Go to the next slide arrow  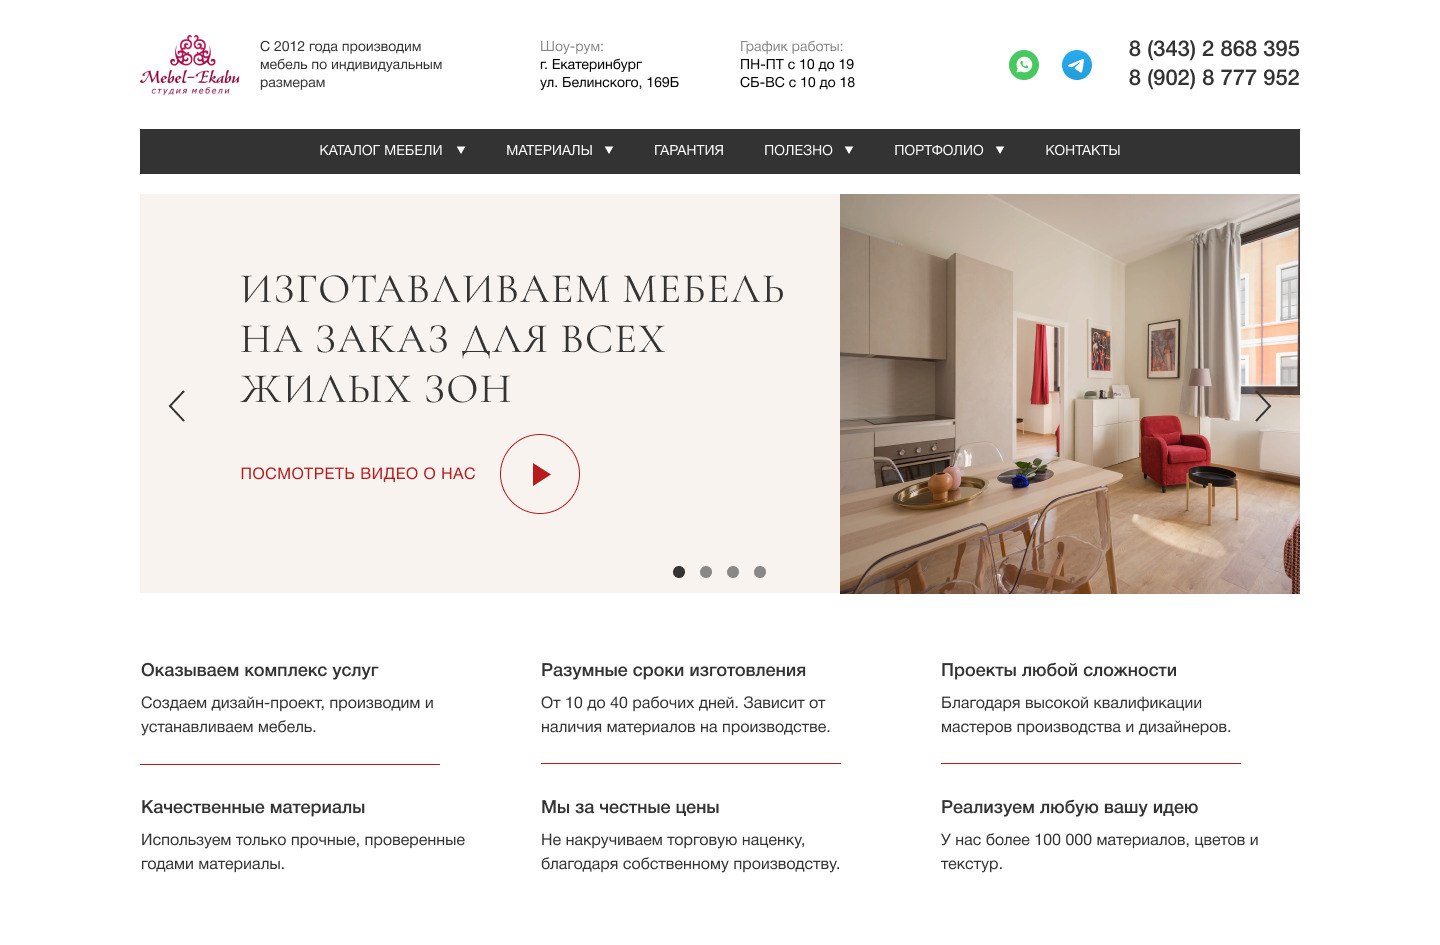click(x=1263, y=406)
